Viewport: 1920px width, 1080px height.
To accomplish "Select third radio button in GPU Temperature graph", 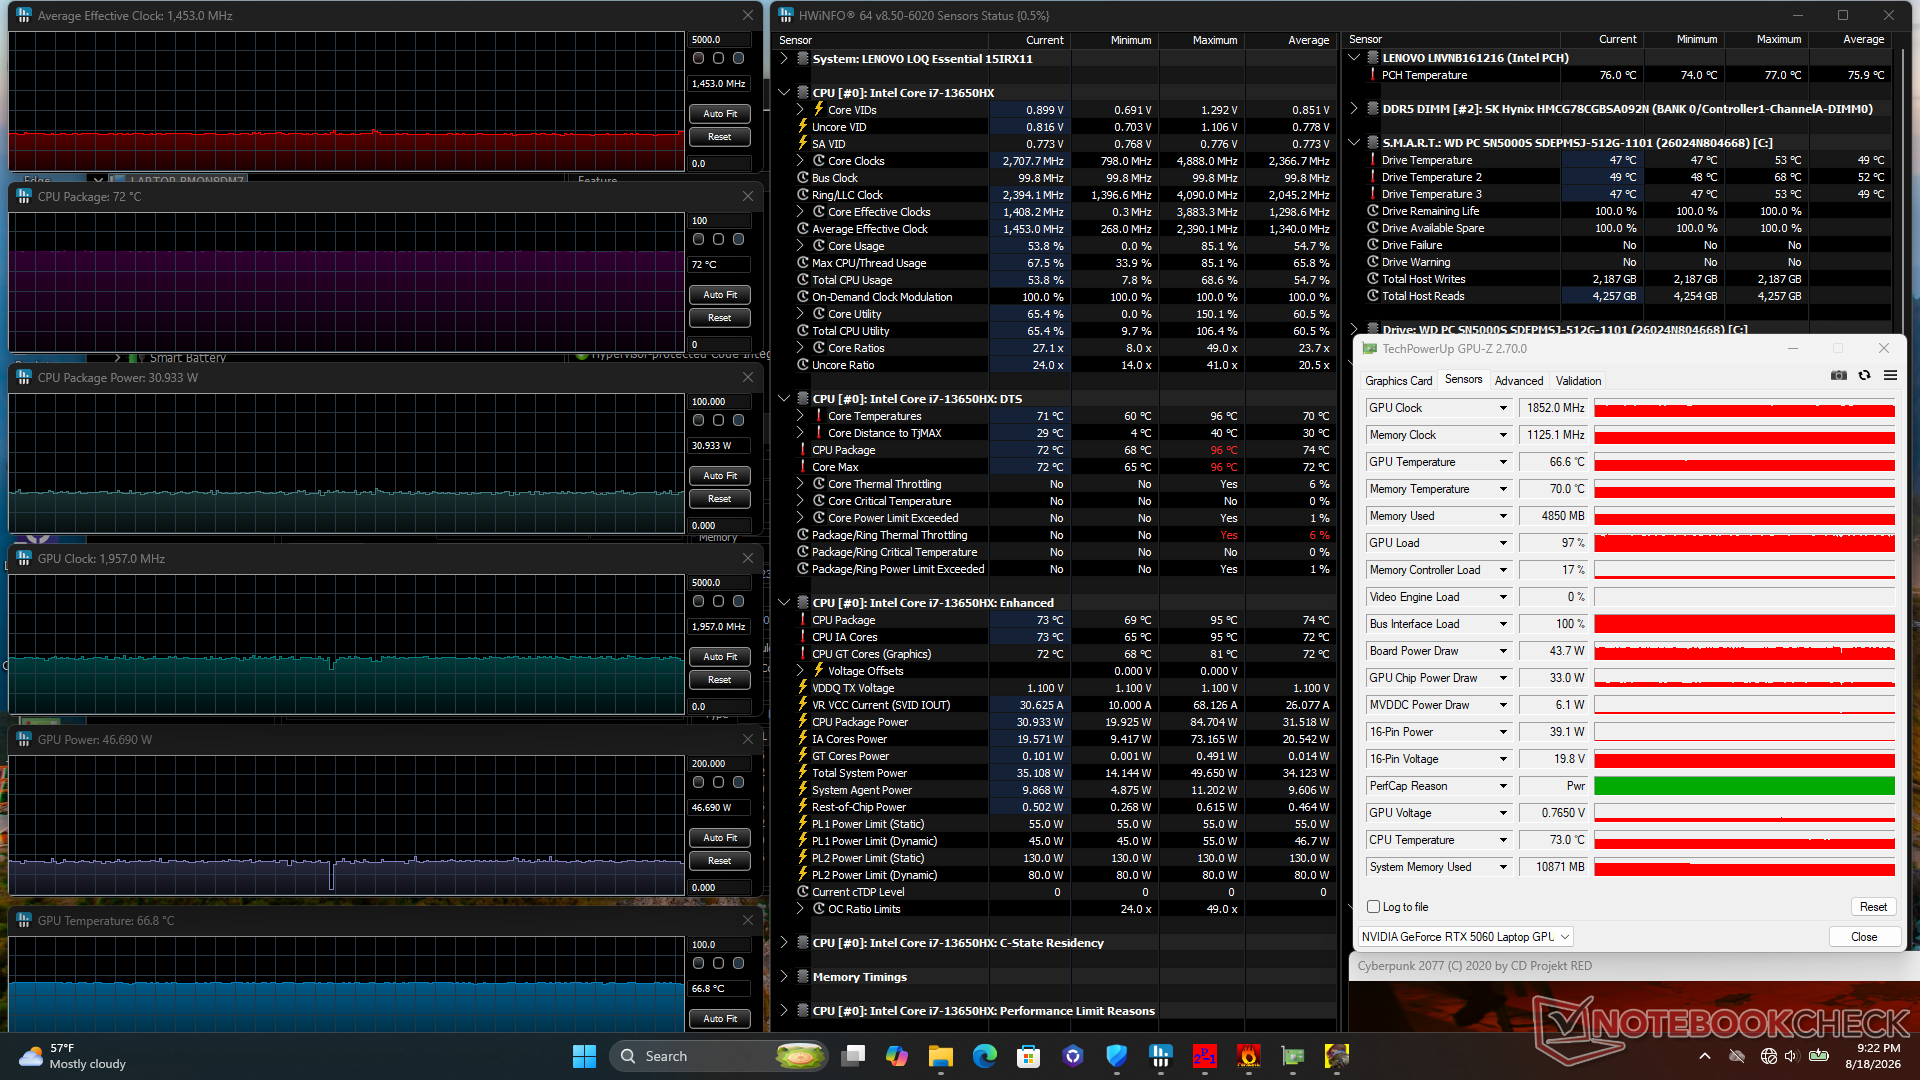I will (738, 964).
